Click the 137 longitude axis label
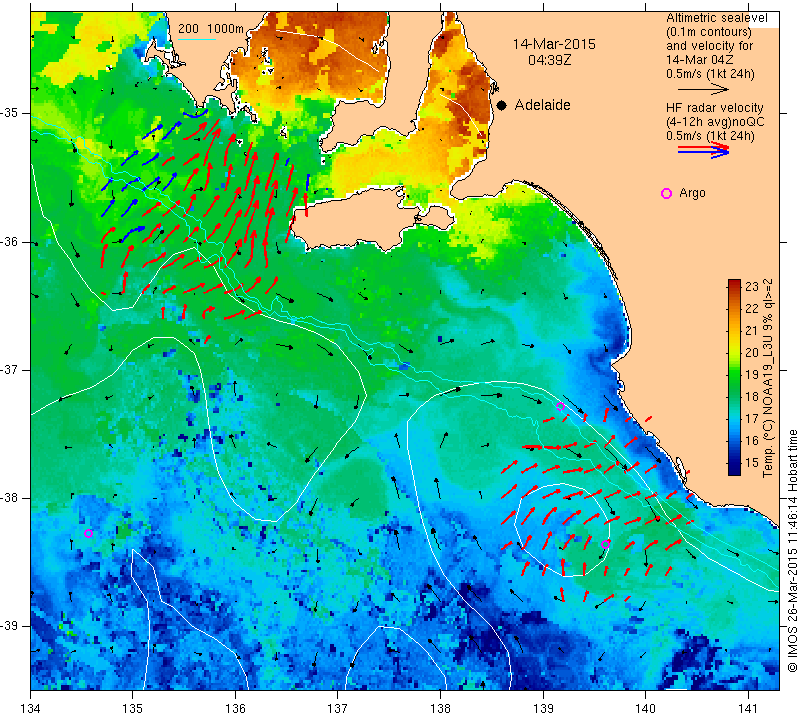This screenshot has width=800, height=720. pos(337,708)
